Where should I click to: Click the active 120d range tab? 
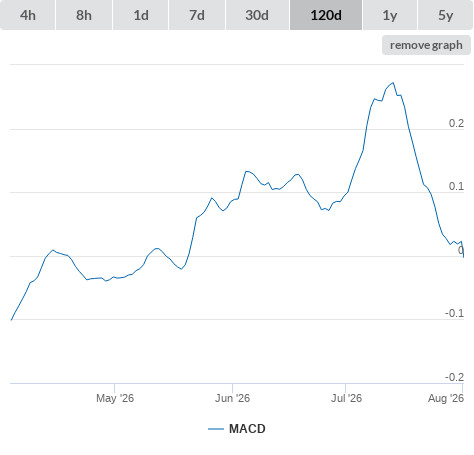(326, 15)
